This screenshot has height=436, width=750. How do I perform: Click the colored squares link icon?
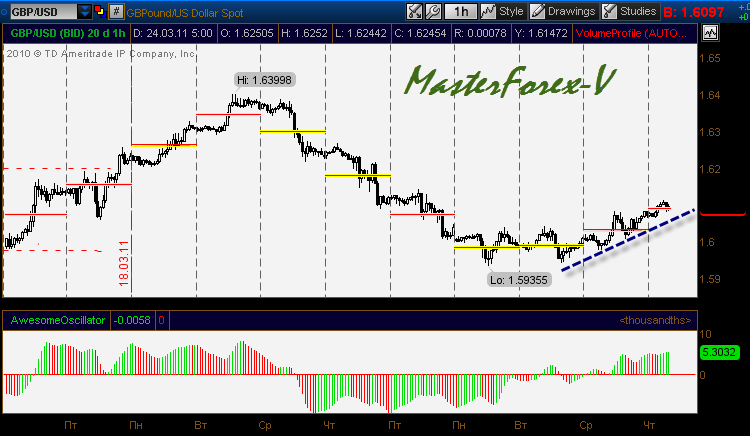point(100,11)
